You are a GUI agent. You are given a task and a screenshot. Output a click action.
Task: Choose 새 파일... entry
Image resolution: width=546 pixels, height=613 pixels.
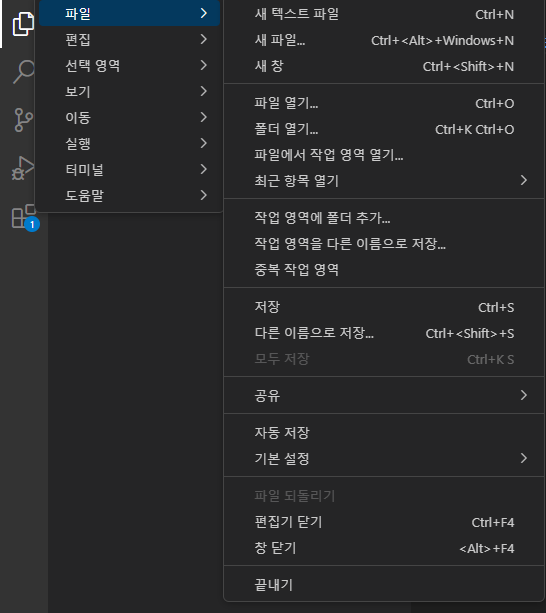(x=384, y=40)
